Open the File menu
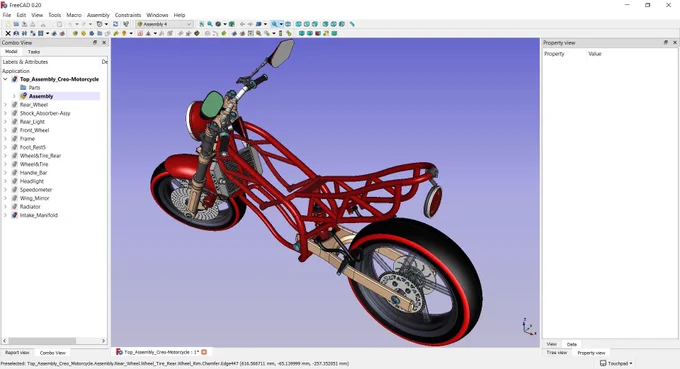The width and height of the screenshot is (680, 369). coord(7,15)
